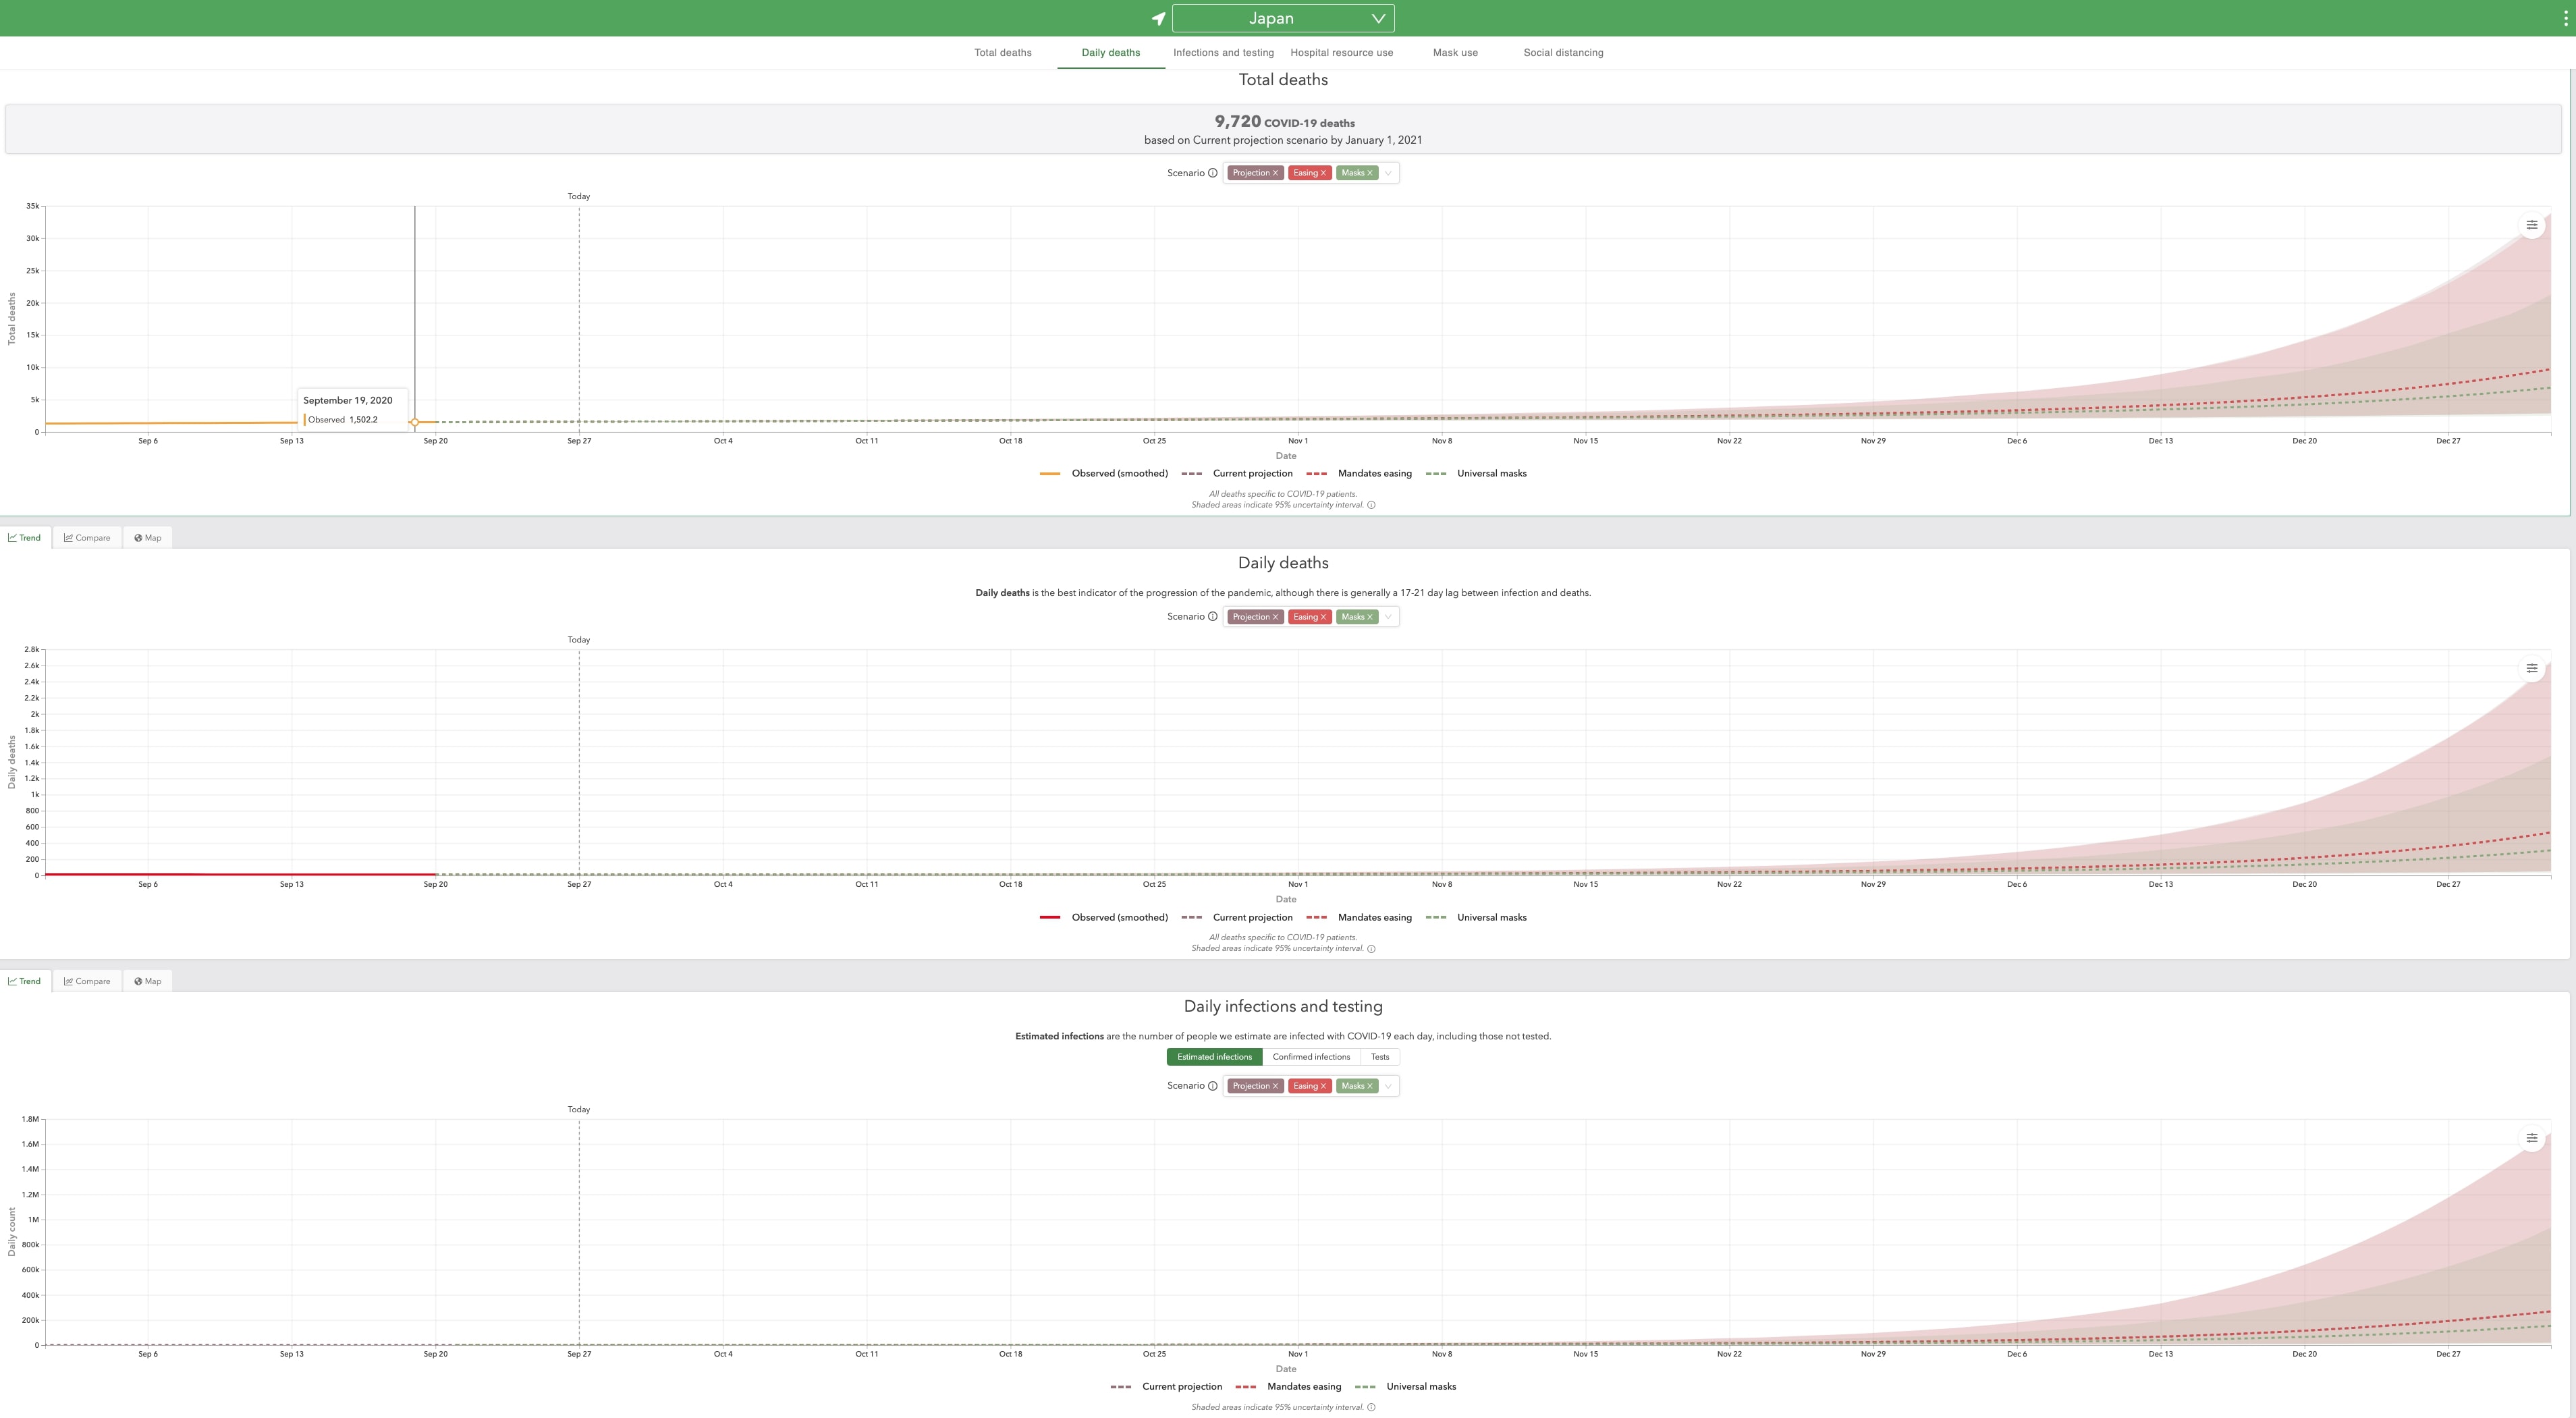Toggle Current projection series in the Daily infections legend
The image size is (2576, 1418).
click(1166, 1387)
